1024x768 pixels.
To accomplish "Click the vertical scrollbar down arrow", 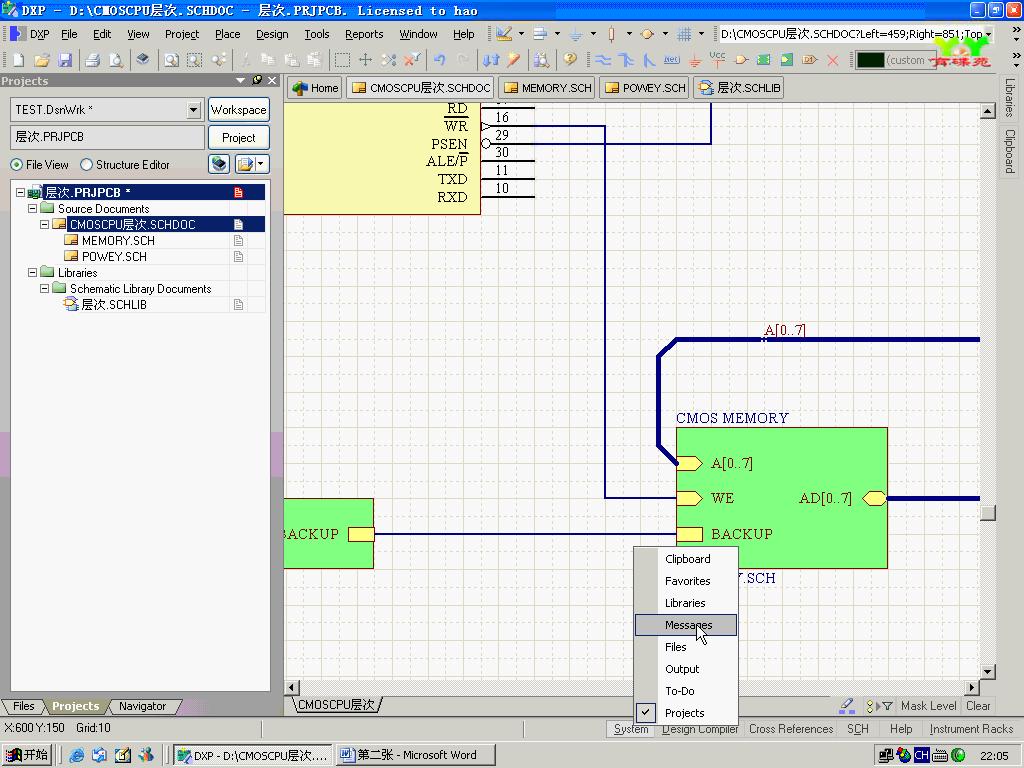I will point(987,671).
